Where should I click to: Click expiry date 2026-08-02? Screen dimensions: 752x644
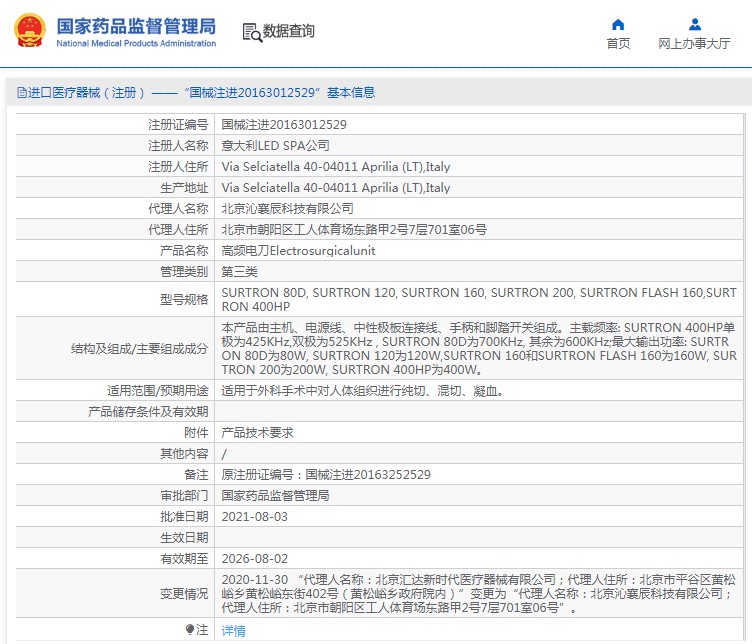pos(255,559)
